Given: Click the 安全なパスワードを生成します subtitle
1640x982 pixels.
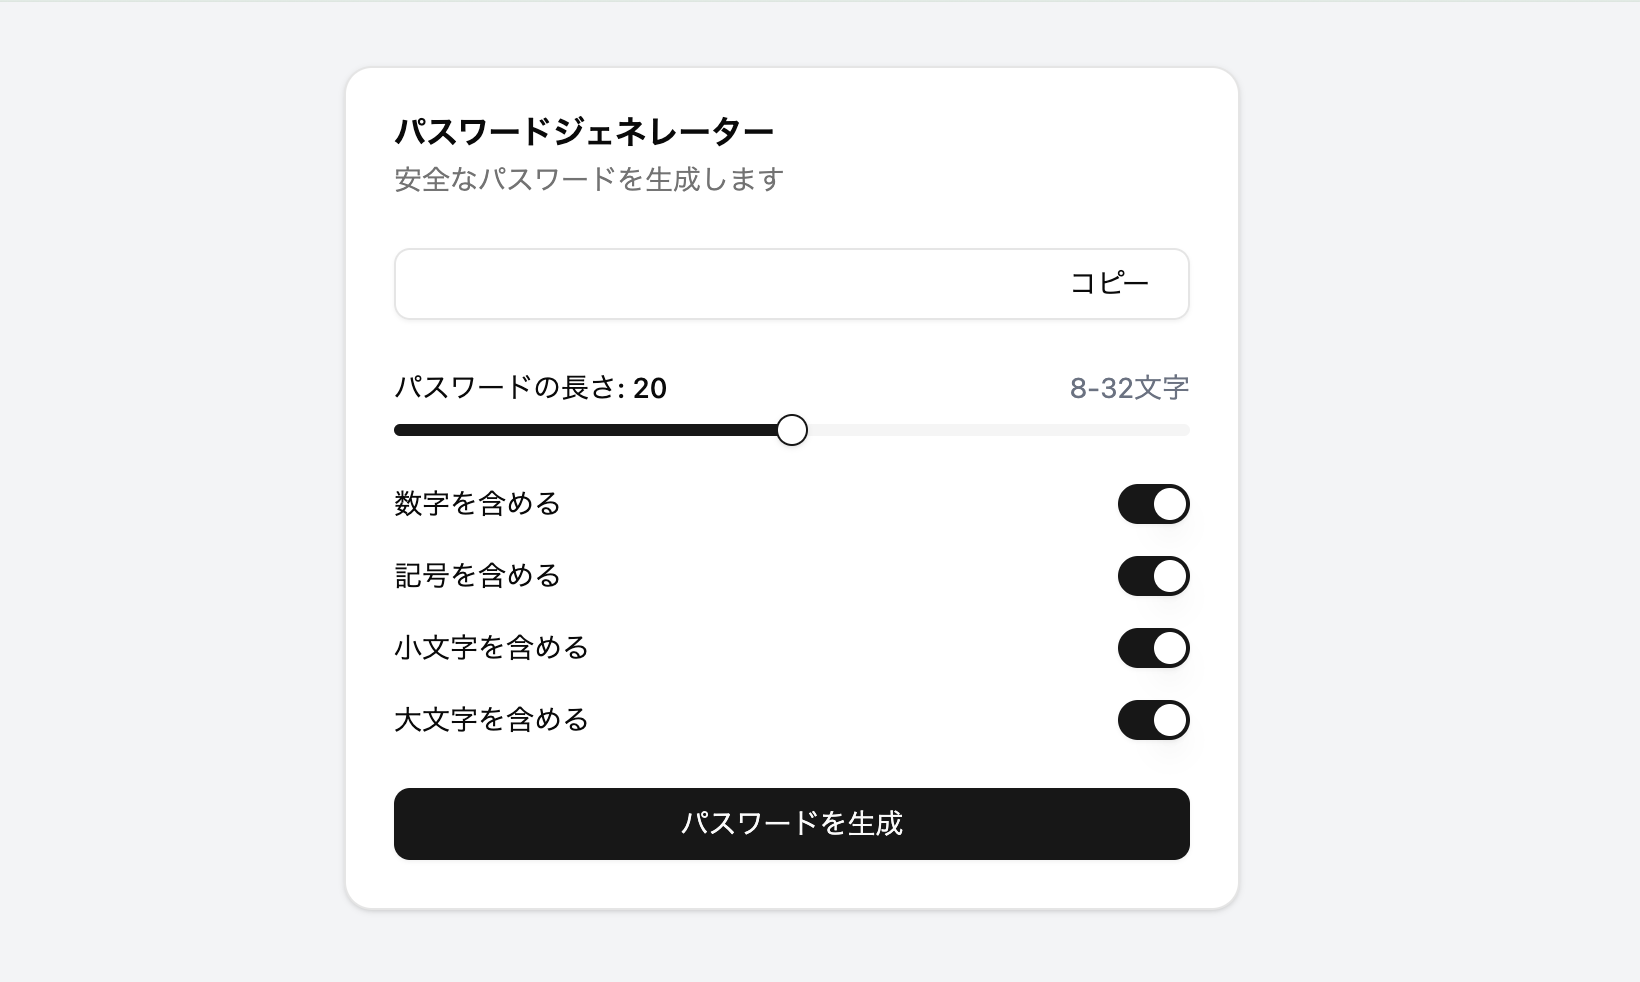Looking at the screenshot, I should (588, 180).
